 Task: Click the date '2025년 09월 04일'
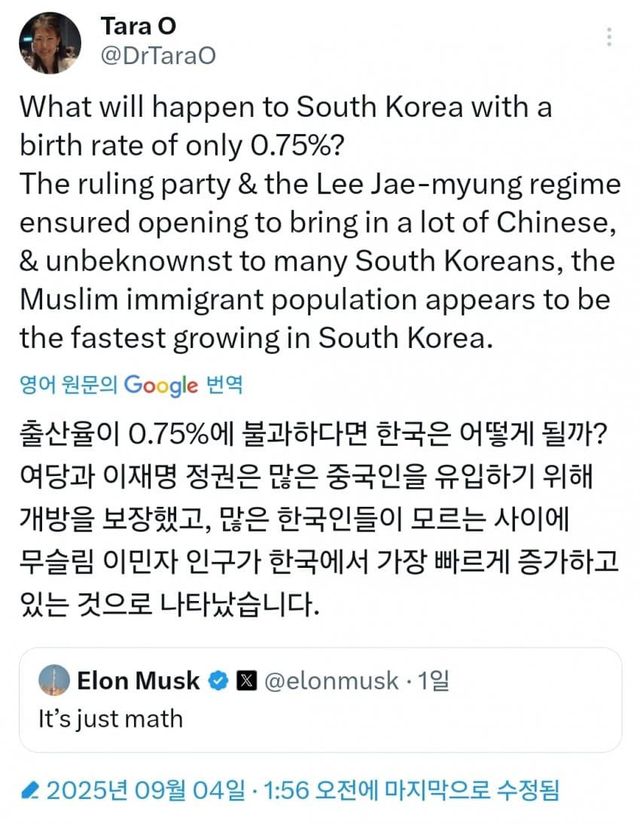[150, 790]
